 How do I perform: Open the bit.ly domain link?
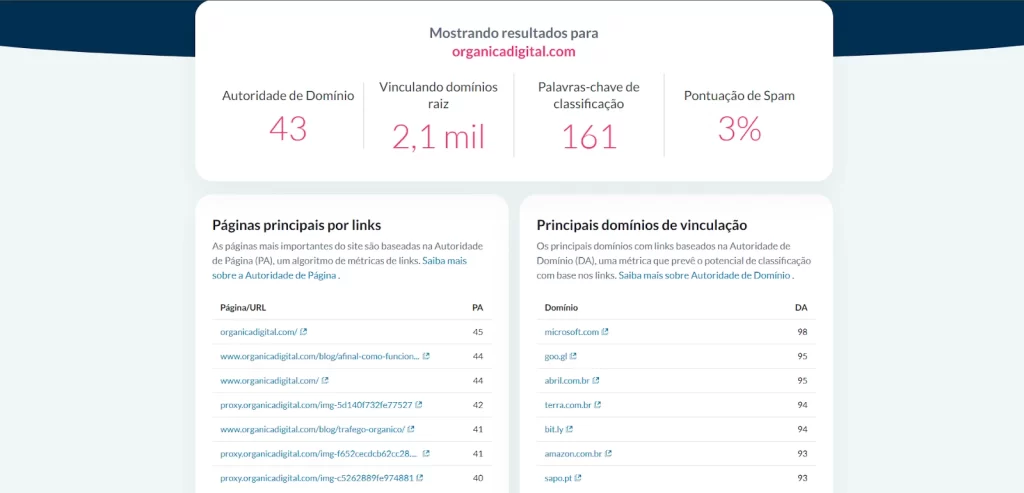click(554, 429)
